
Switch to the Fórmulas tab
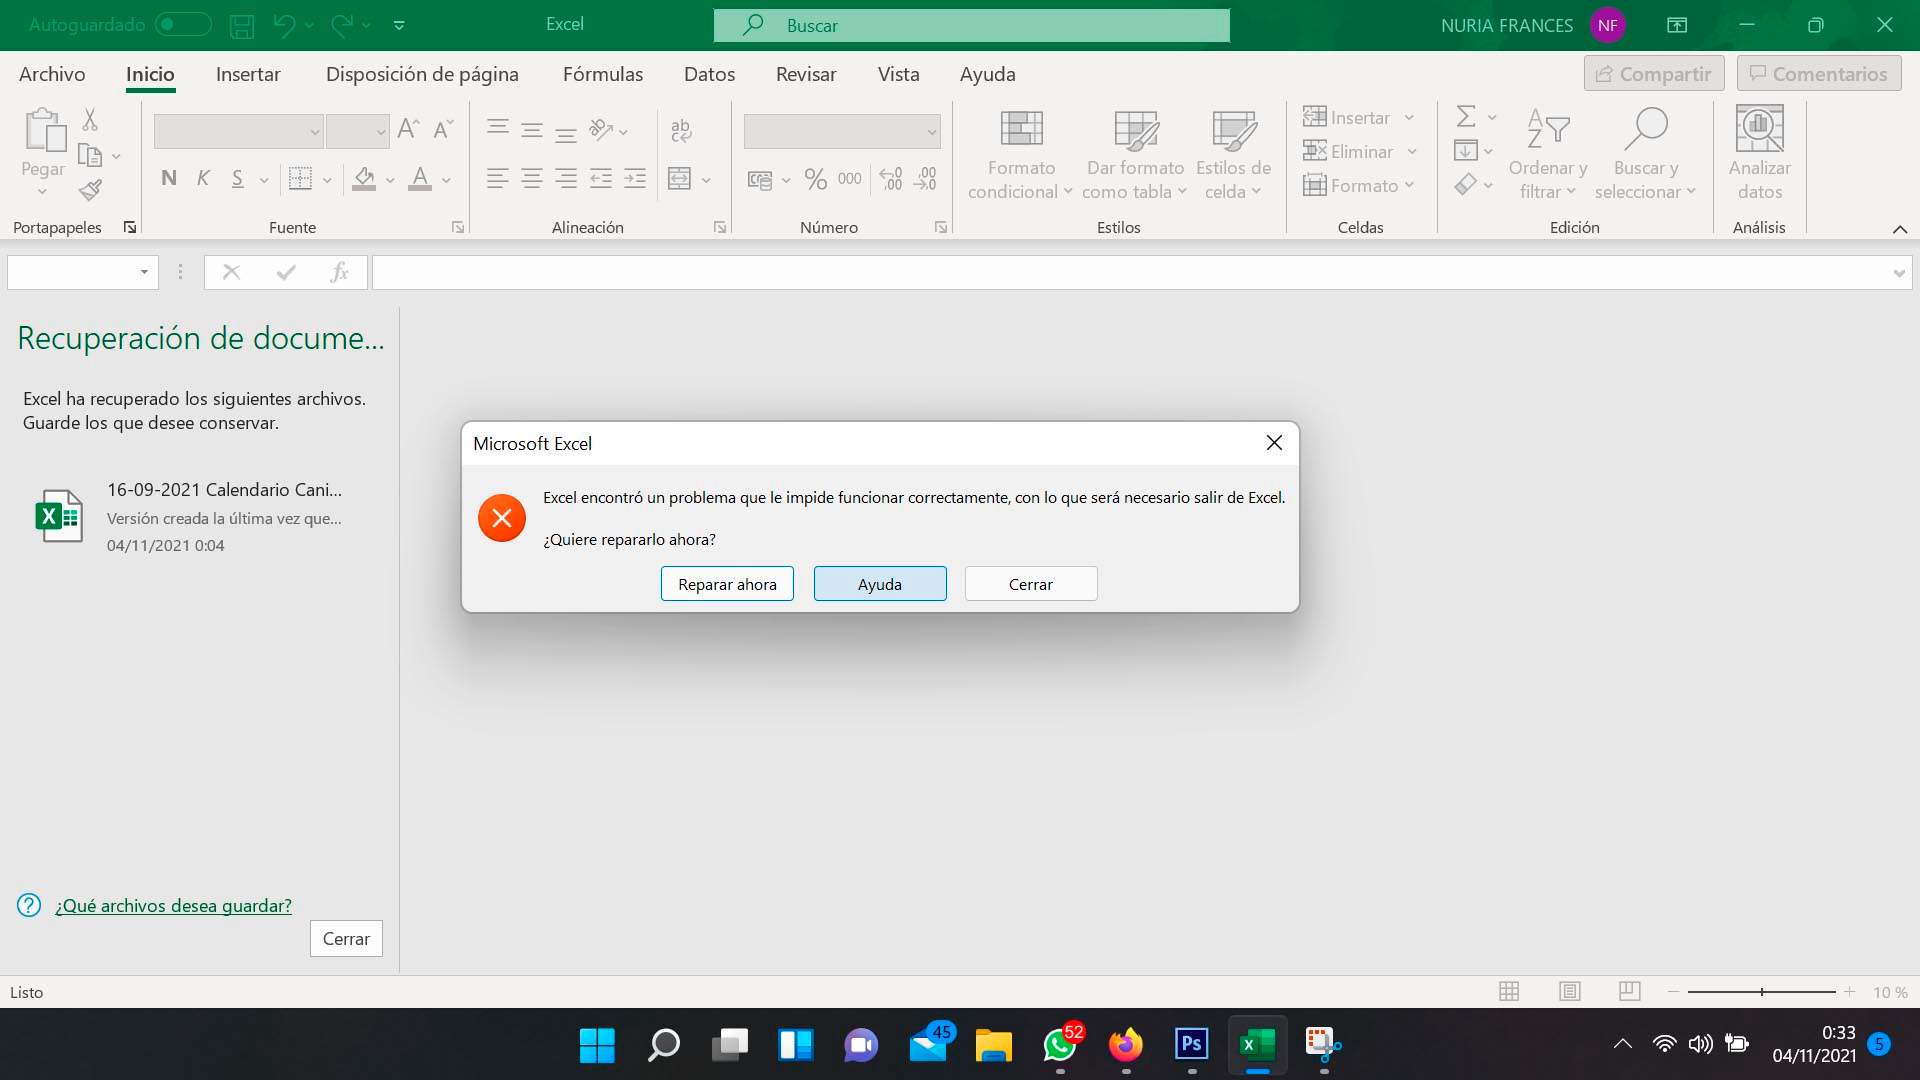(x=603, y=74)
